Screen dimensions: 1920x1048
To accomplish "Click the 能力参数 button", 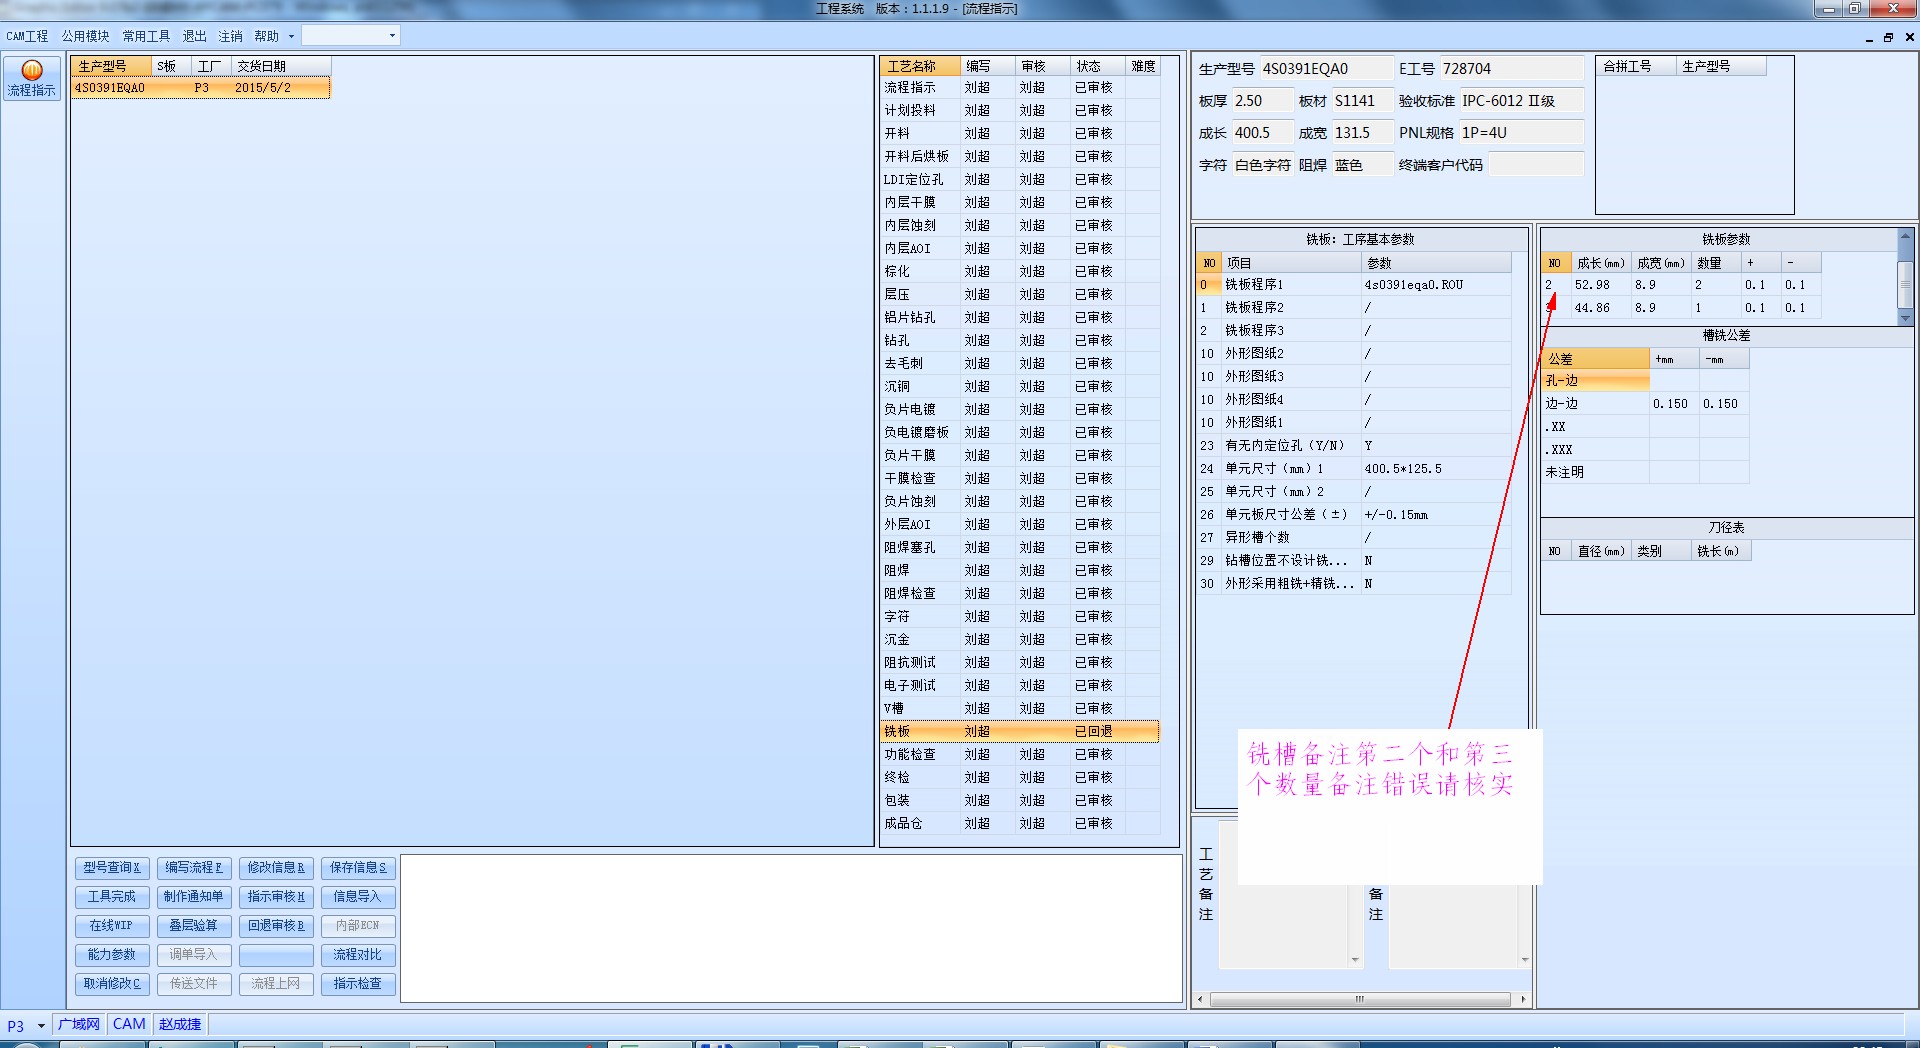I will [x=111, y=955].
